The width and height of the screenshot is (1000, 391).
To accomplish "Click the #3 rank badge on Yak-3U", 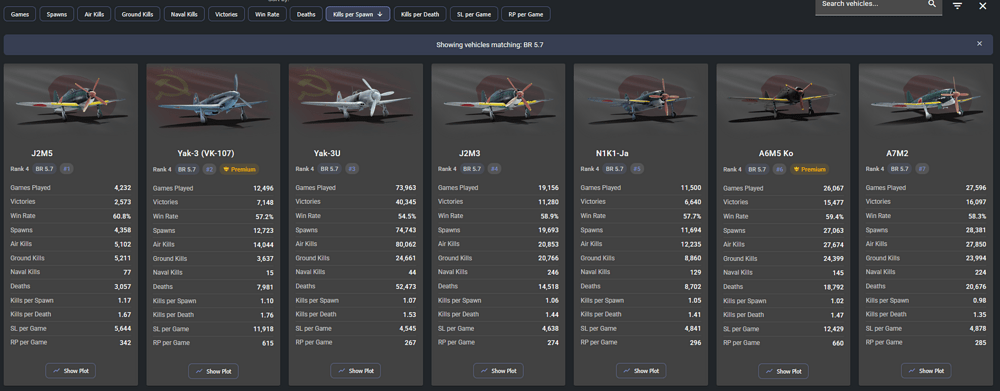I will tap(352, 168).
